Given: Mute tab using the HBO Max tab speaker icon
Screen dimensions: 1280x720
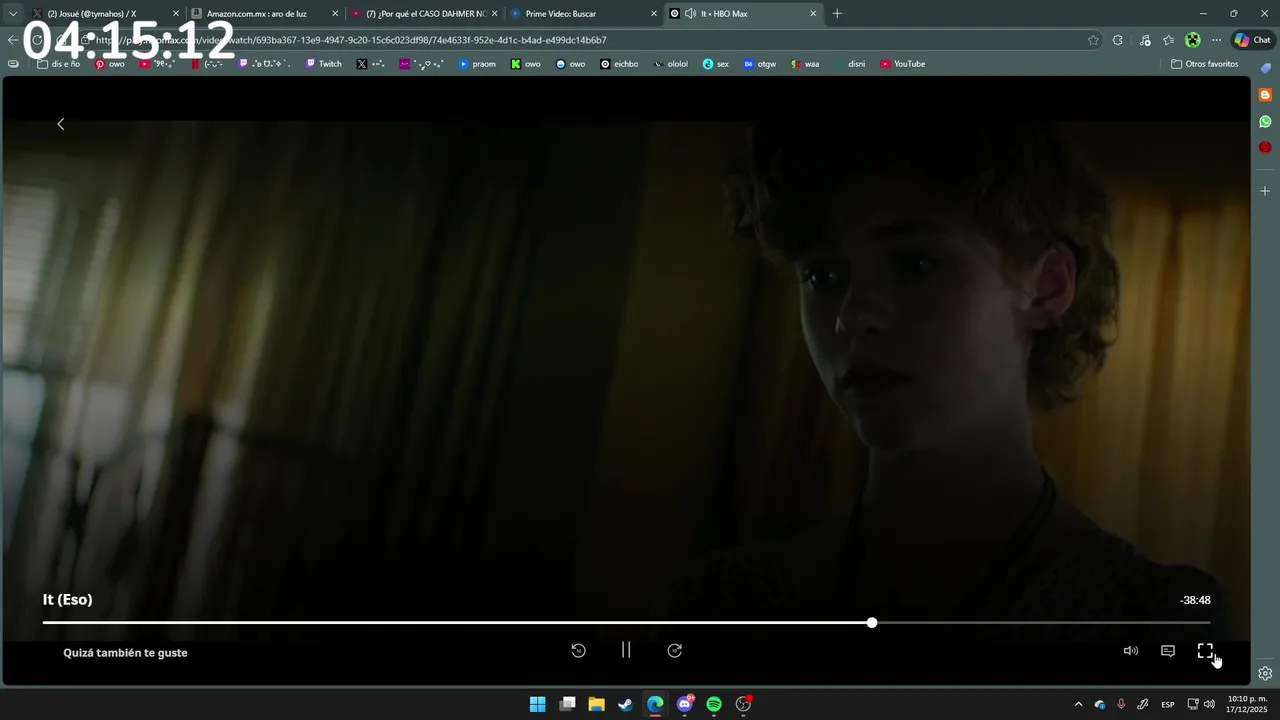Looking at the screenshot, I should click(x=690, y=14).
